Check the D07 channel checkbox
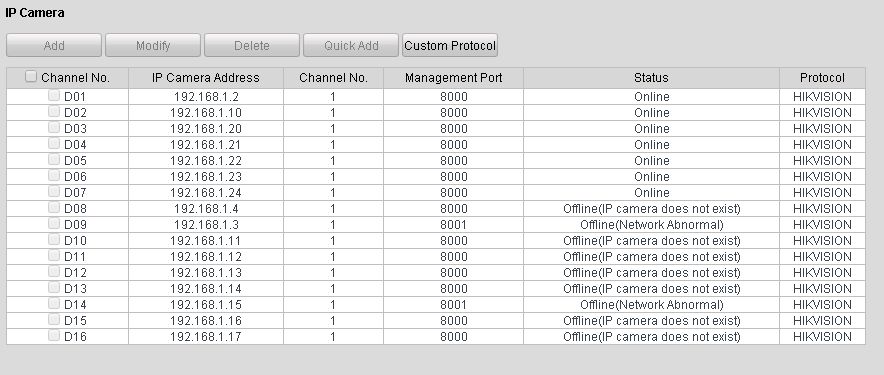This screenshot has width=884, height=375. click(54, 192)
